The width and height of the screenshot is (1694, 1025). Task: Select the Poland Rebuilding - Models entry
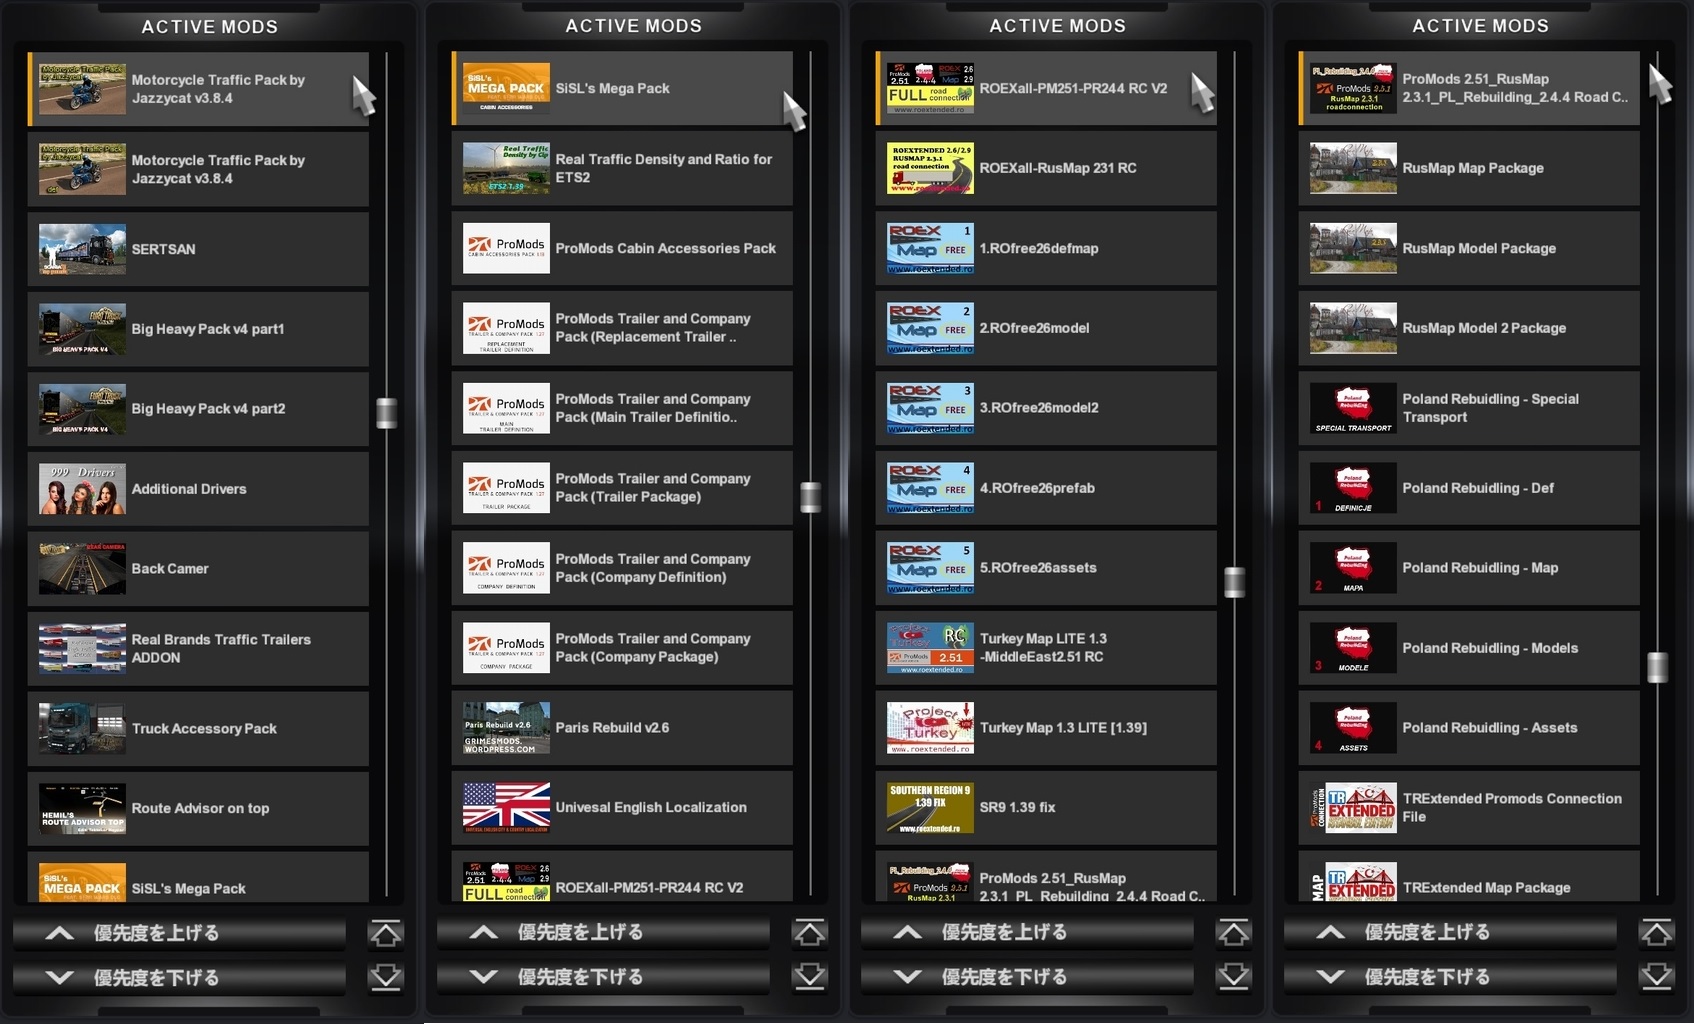(1469, 648)
